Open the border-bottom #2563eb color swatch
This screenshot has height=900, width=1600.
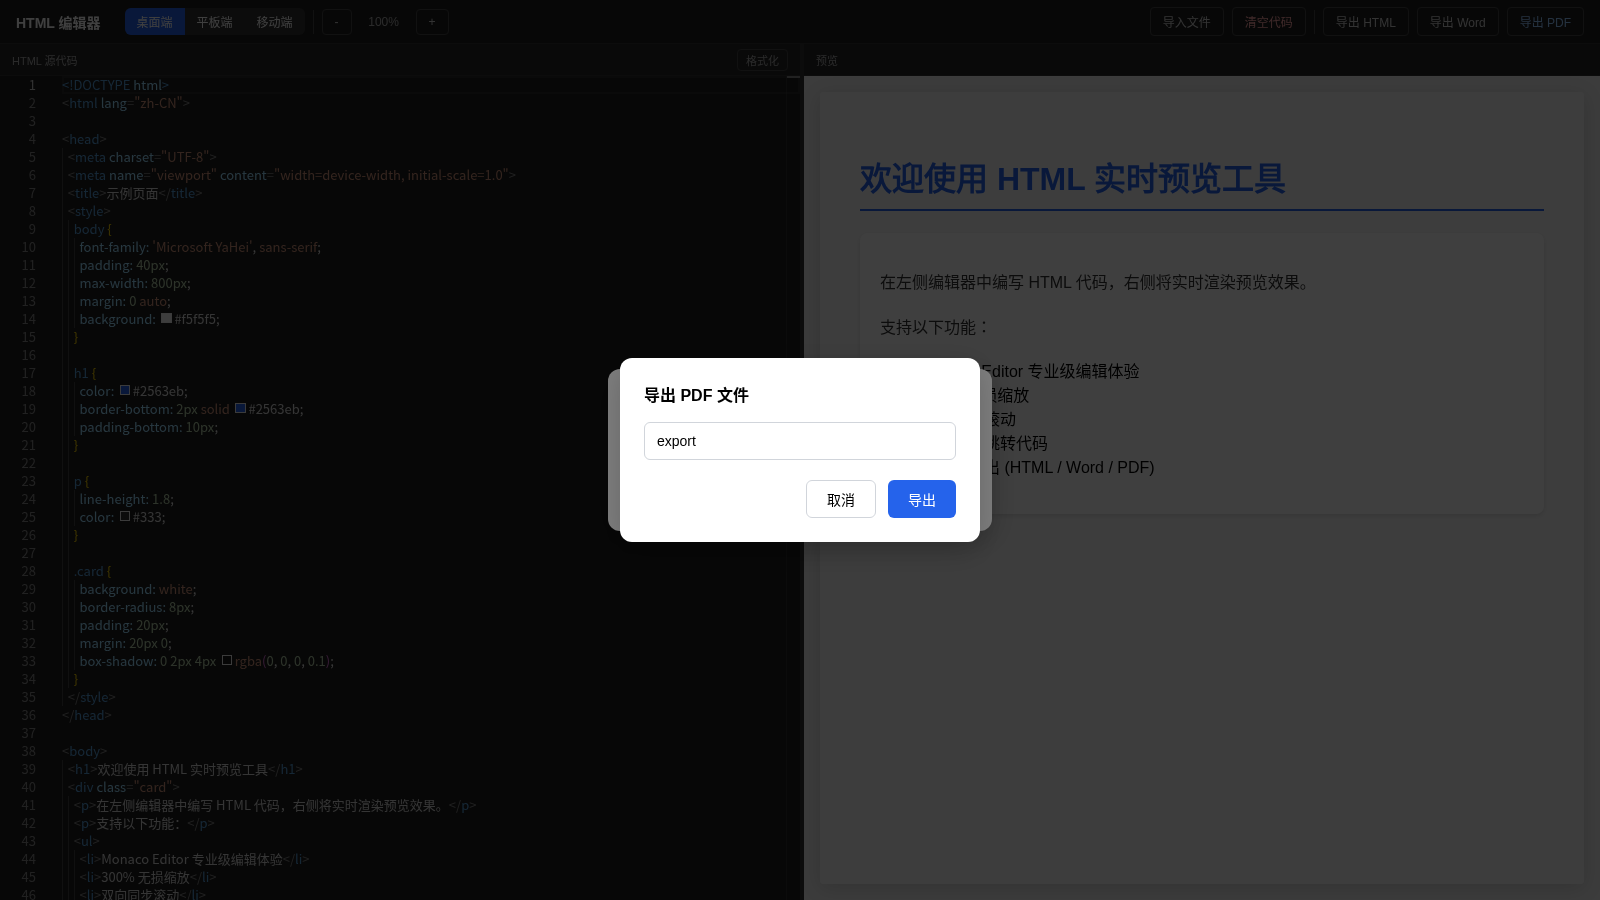[x=240, y=408]
